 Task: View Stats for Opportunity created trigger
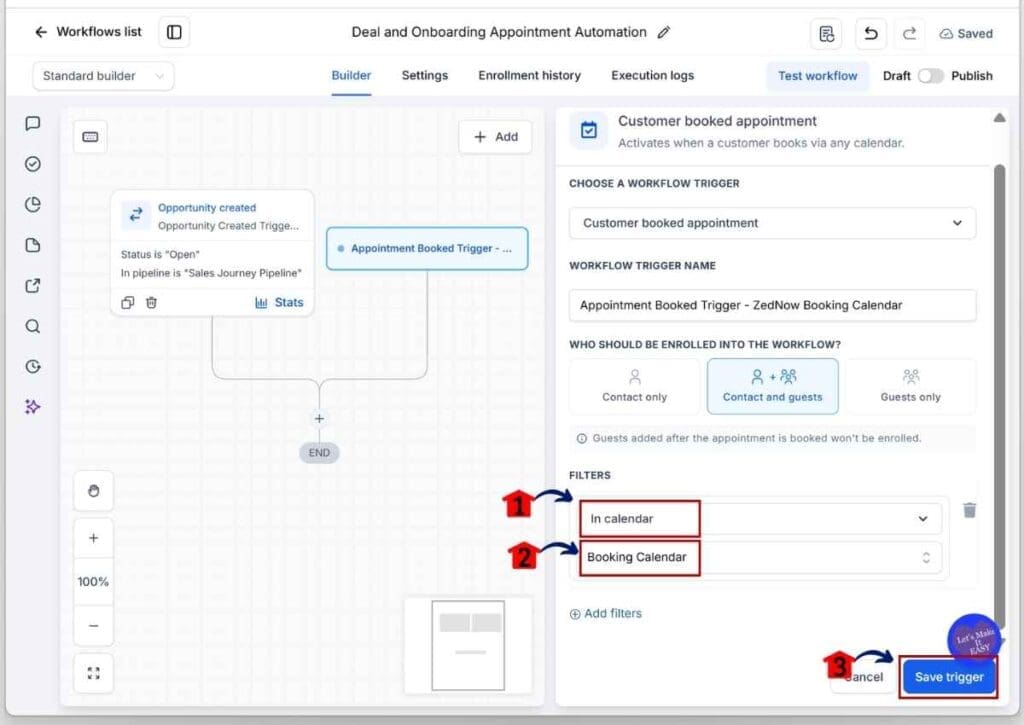(280, 302)
